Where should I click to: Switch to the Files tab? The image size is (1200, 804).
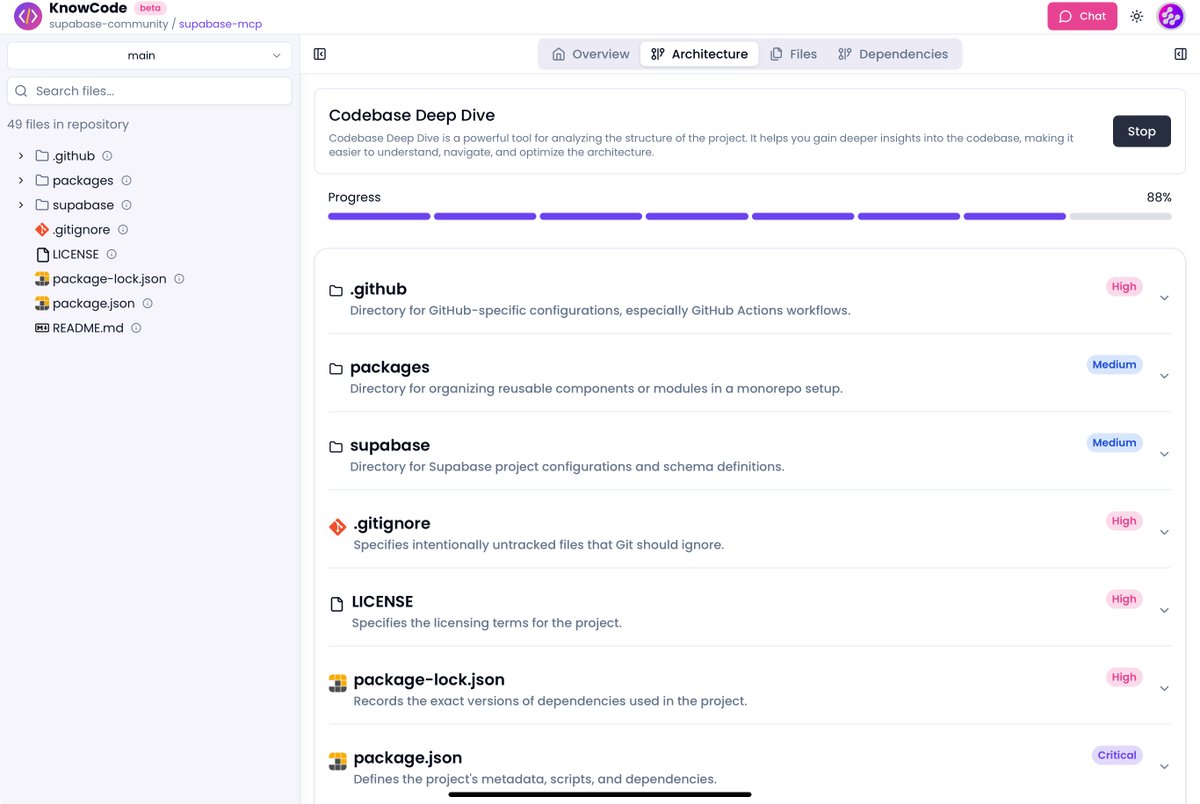coord(794,54)
